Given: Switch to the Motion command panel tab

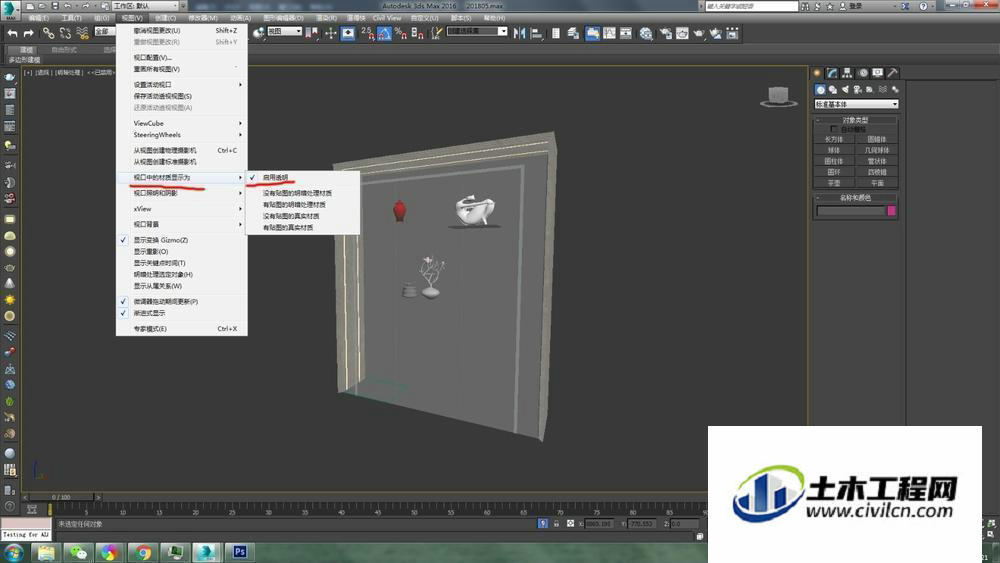Looking at the screenshot, I should coord(863,73).
